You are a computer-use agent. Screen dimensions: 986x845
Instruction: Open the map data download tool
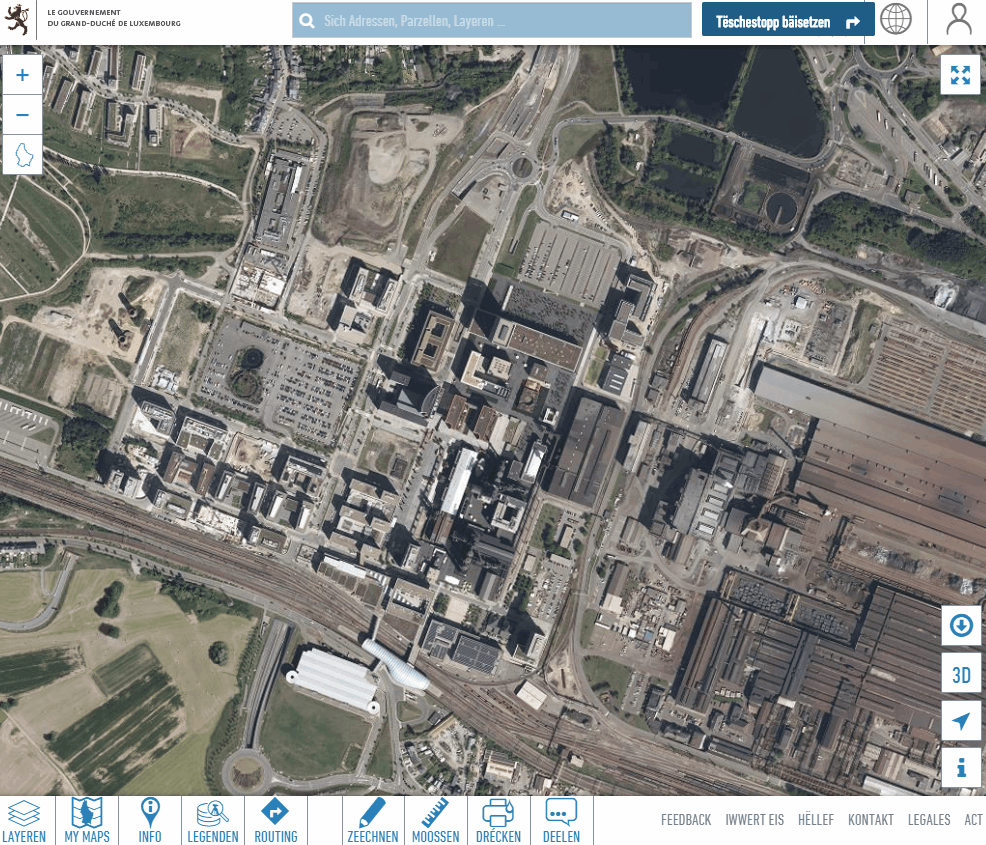(x=961, y=625)
